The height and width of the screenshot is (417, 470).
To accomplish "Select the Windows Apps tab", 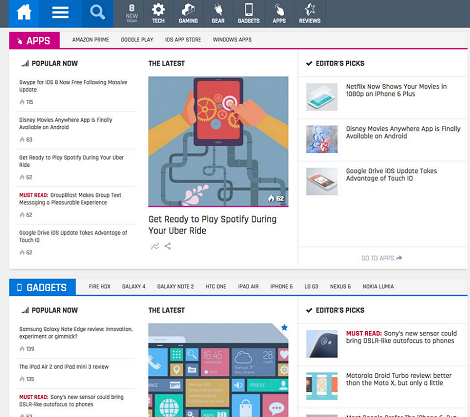I will [x=232, y=40].
